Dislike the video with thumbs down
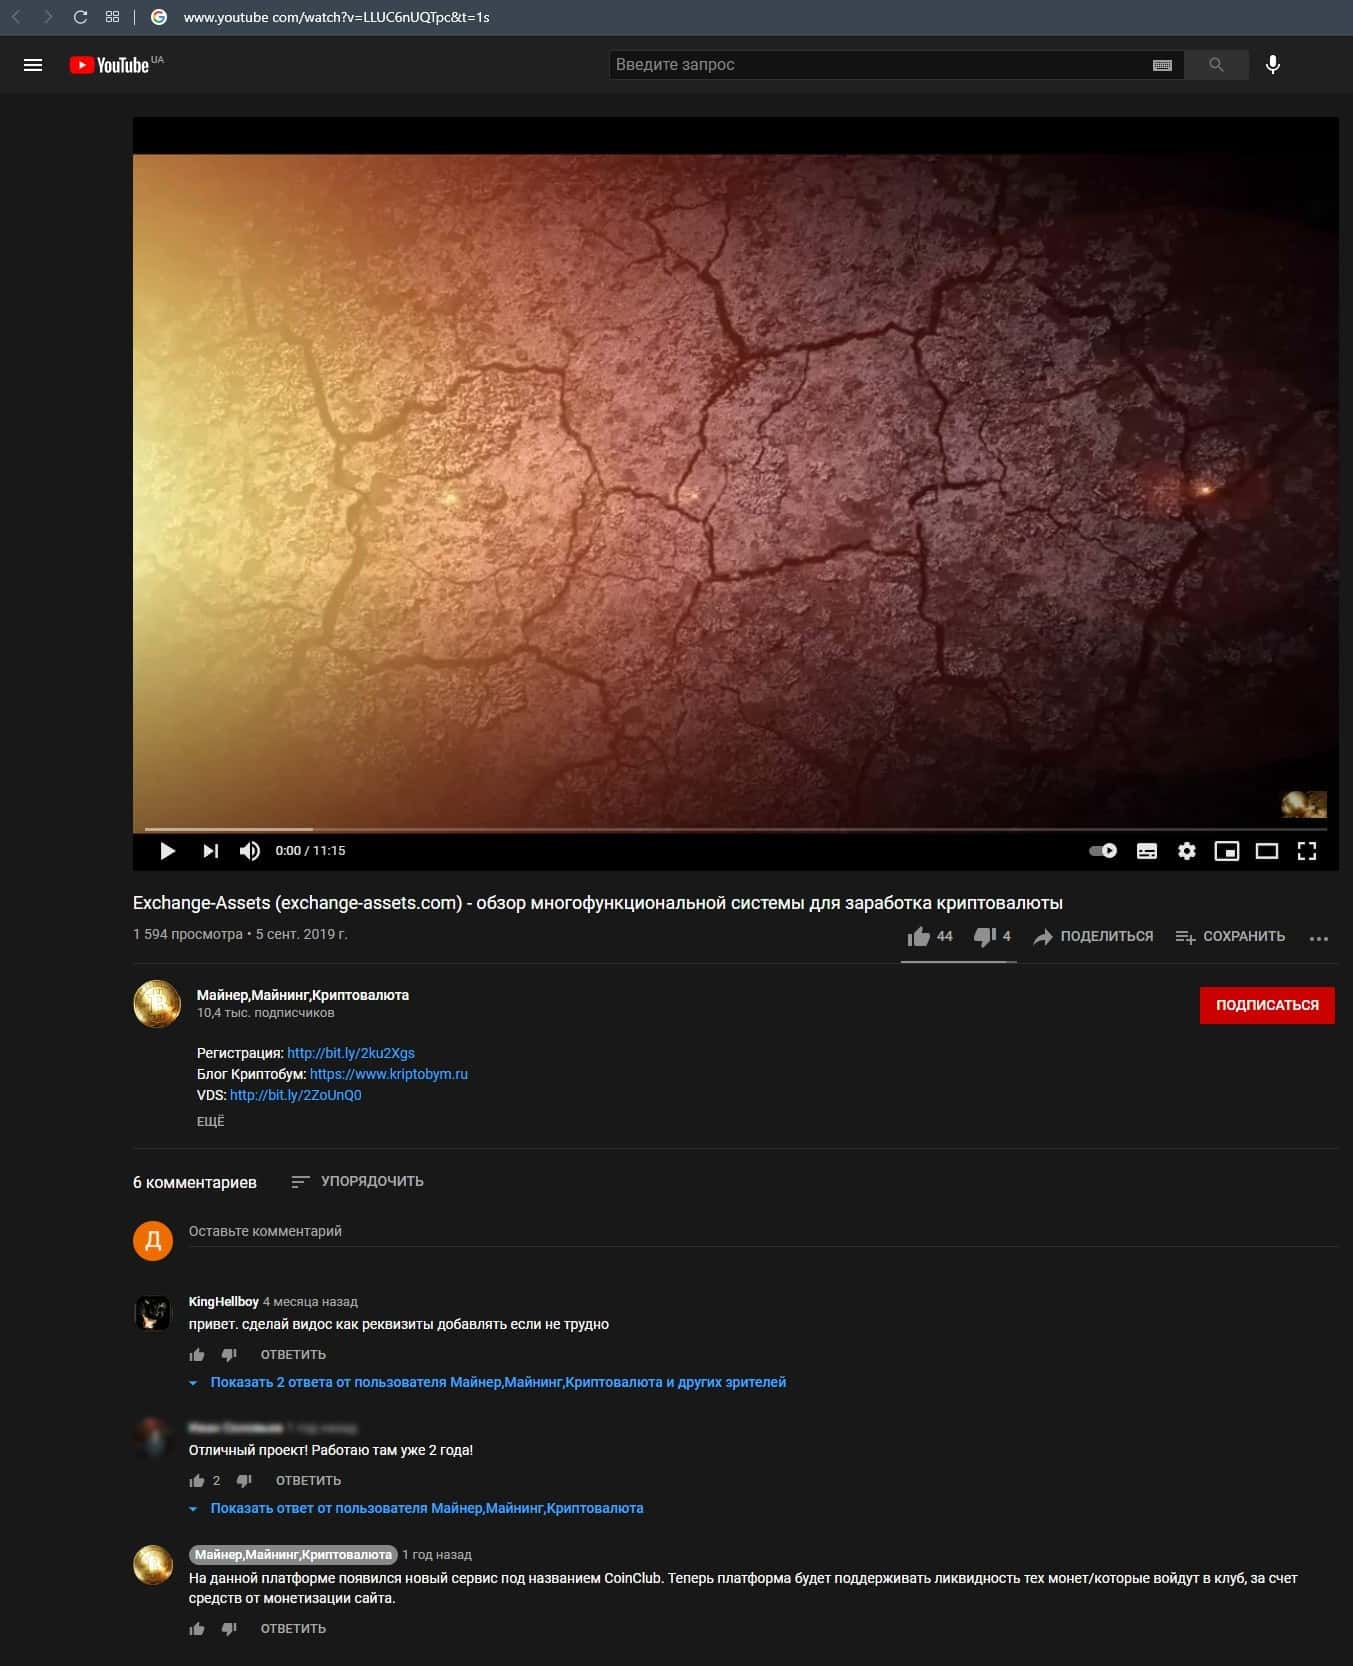 (x=984, y=937)
